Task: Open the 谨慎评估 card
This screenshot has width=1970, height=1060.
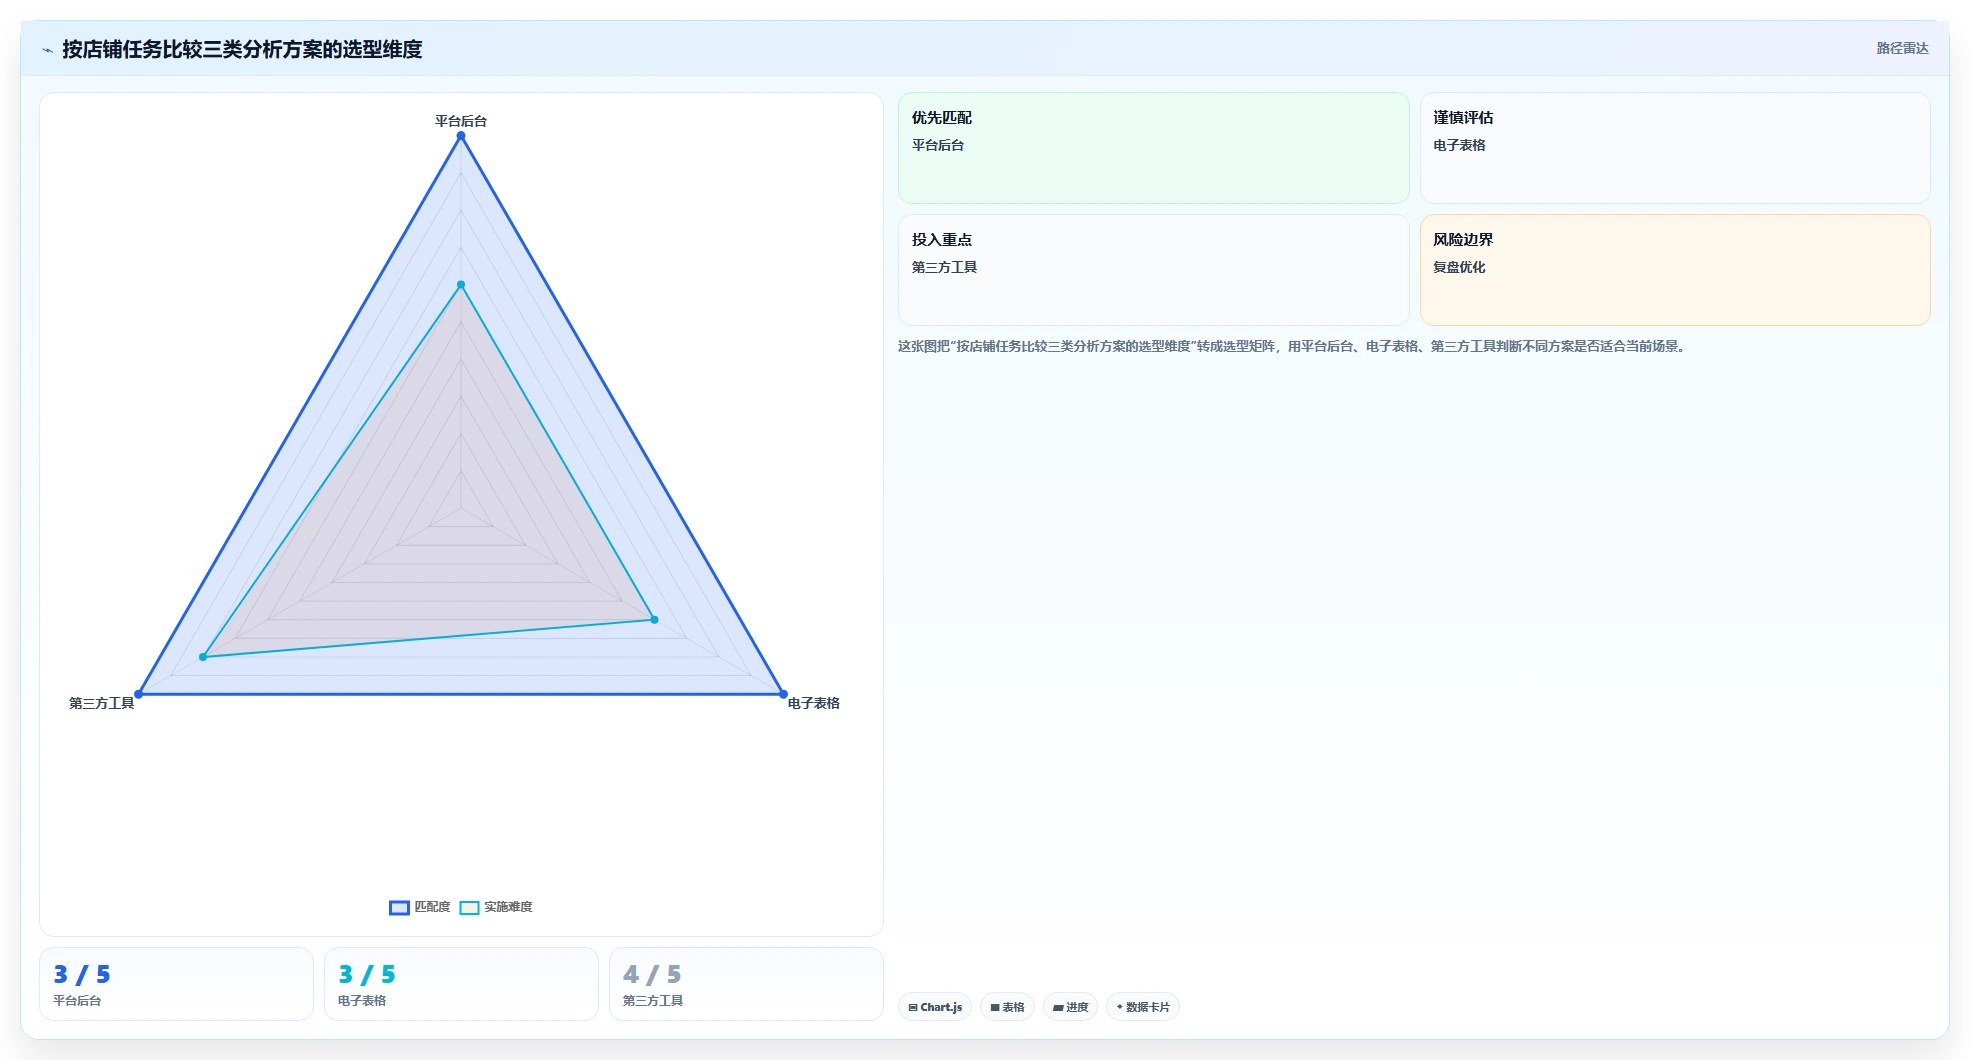Action: [x=1675, y=148]
